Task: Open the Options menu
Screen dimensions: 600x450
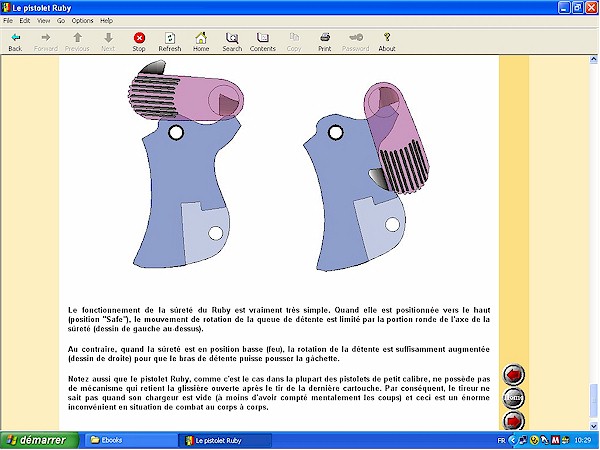Action: [82, 21]
